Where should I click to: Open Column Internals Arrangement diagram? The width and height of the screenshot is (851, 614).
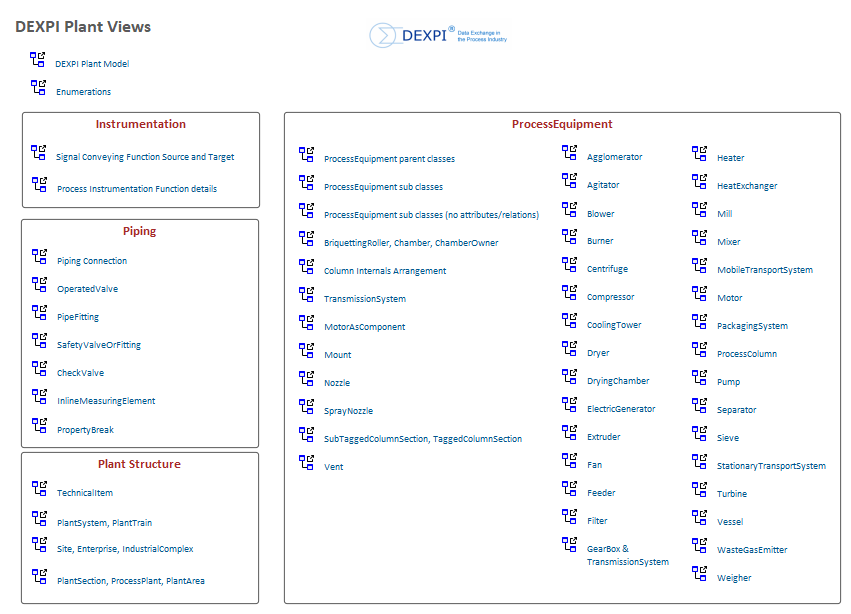[x=385, y=271]
